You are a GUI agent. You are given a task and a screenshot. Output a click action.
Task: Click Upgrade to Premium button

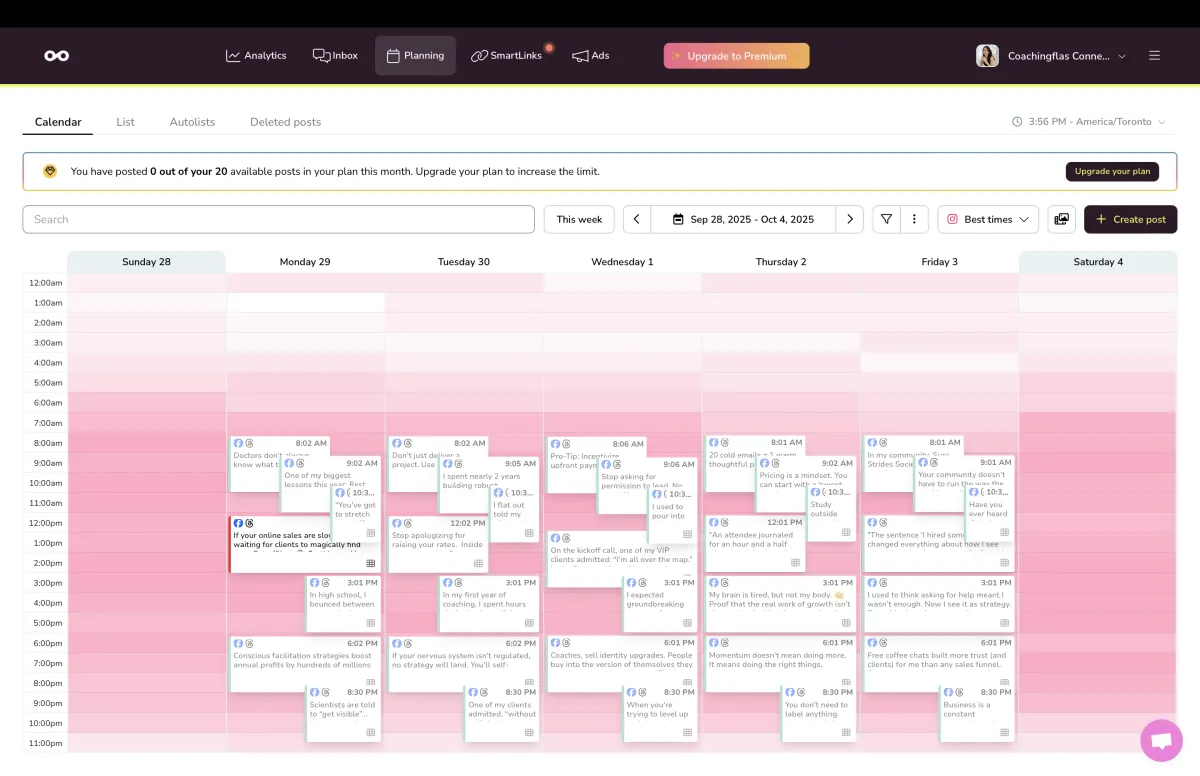coord(736,56)
